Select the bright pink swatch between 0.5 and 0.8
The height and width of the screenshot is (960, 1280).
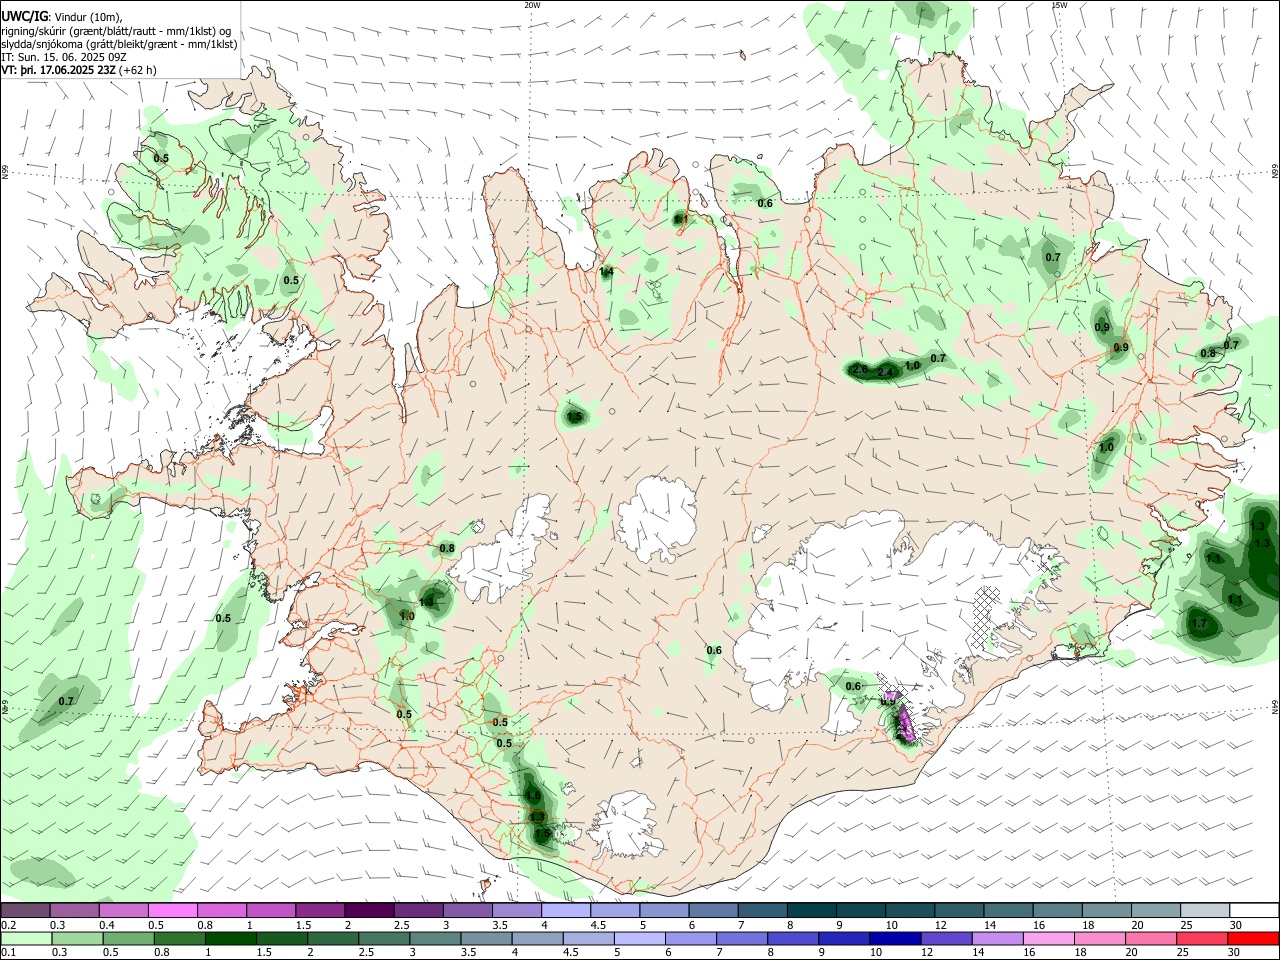point(173,910)
